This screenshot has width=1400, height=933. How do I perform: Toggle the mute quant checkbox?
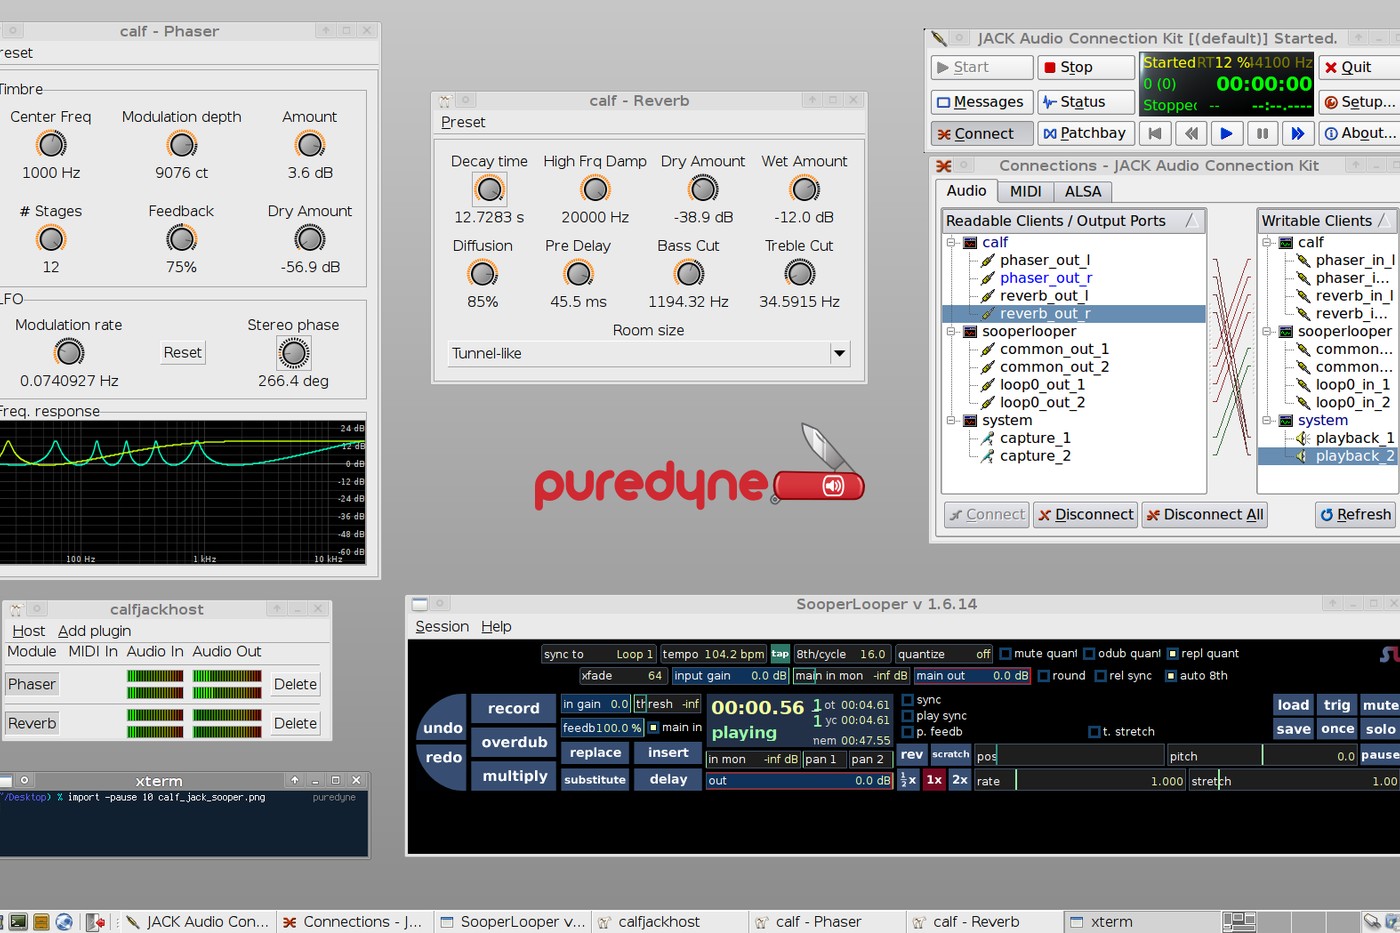pyautogui.click(x=1005, y=654)
